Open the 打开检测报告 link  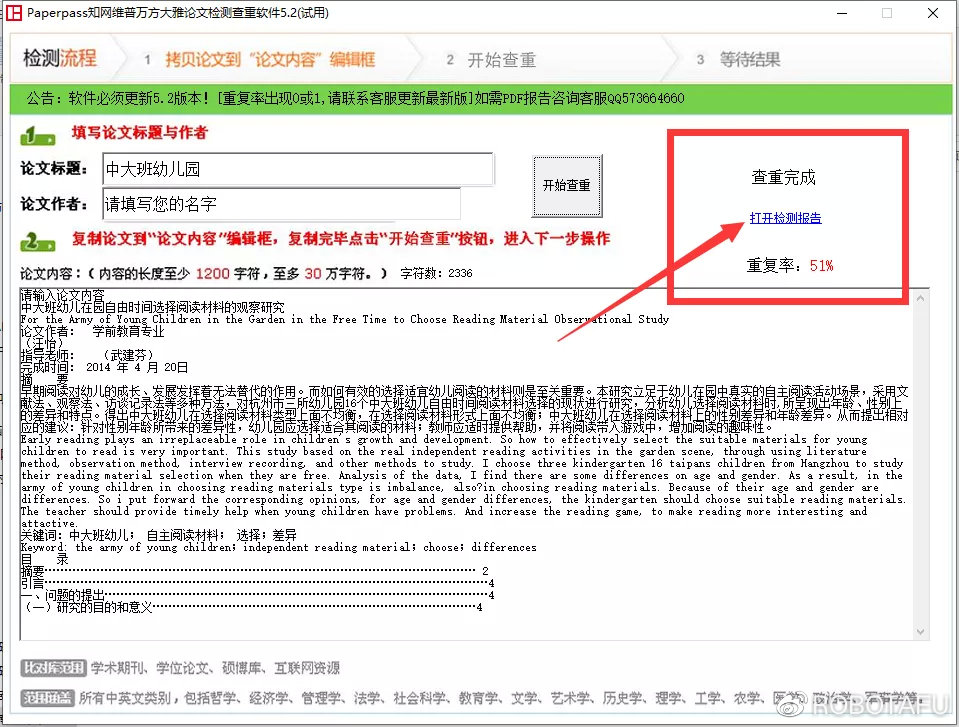pyautogui.click(x=785, y=218)
